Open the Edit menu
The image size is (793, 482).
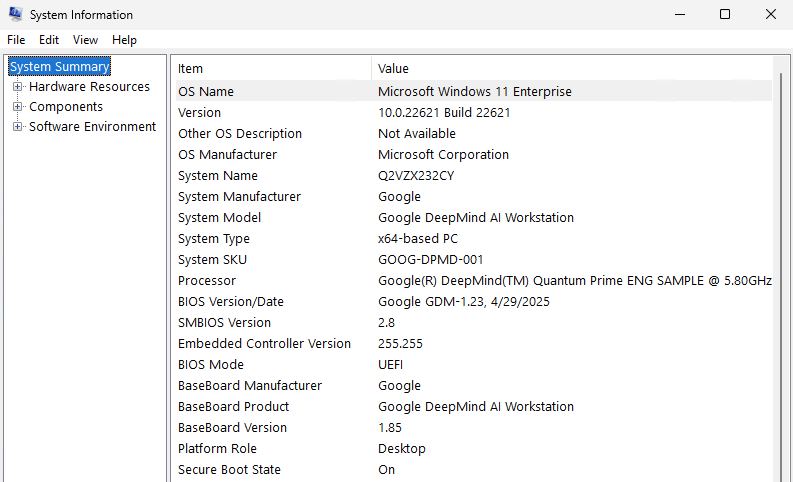49,39
